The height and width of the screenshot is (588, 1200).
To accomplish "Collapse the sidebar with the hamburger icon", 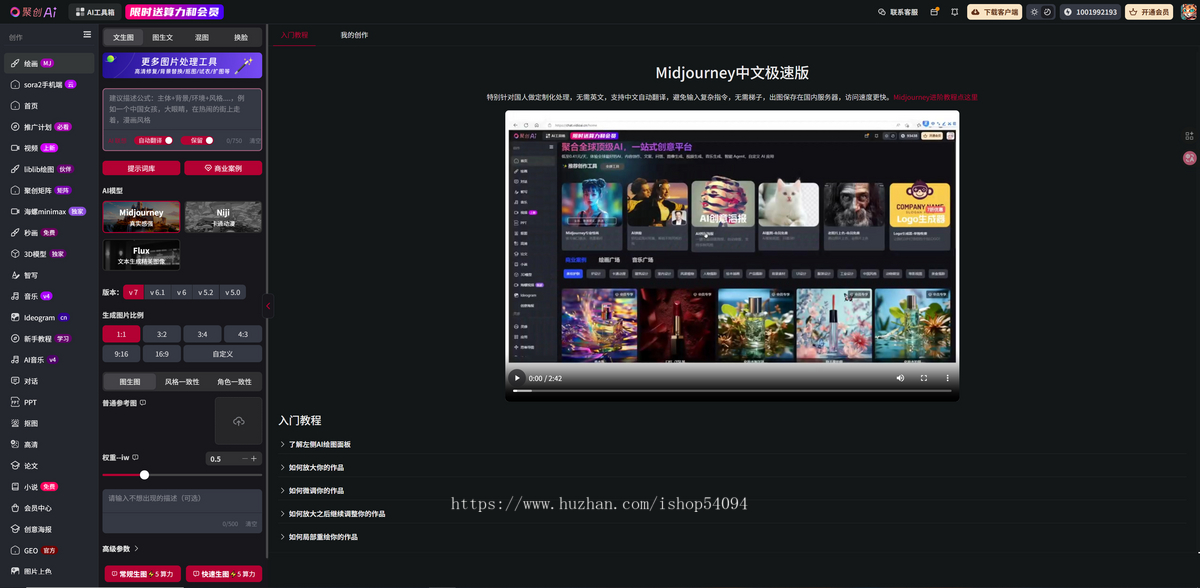I will tap(87, 35).
